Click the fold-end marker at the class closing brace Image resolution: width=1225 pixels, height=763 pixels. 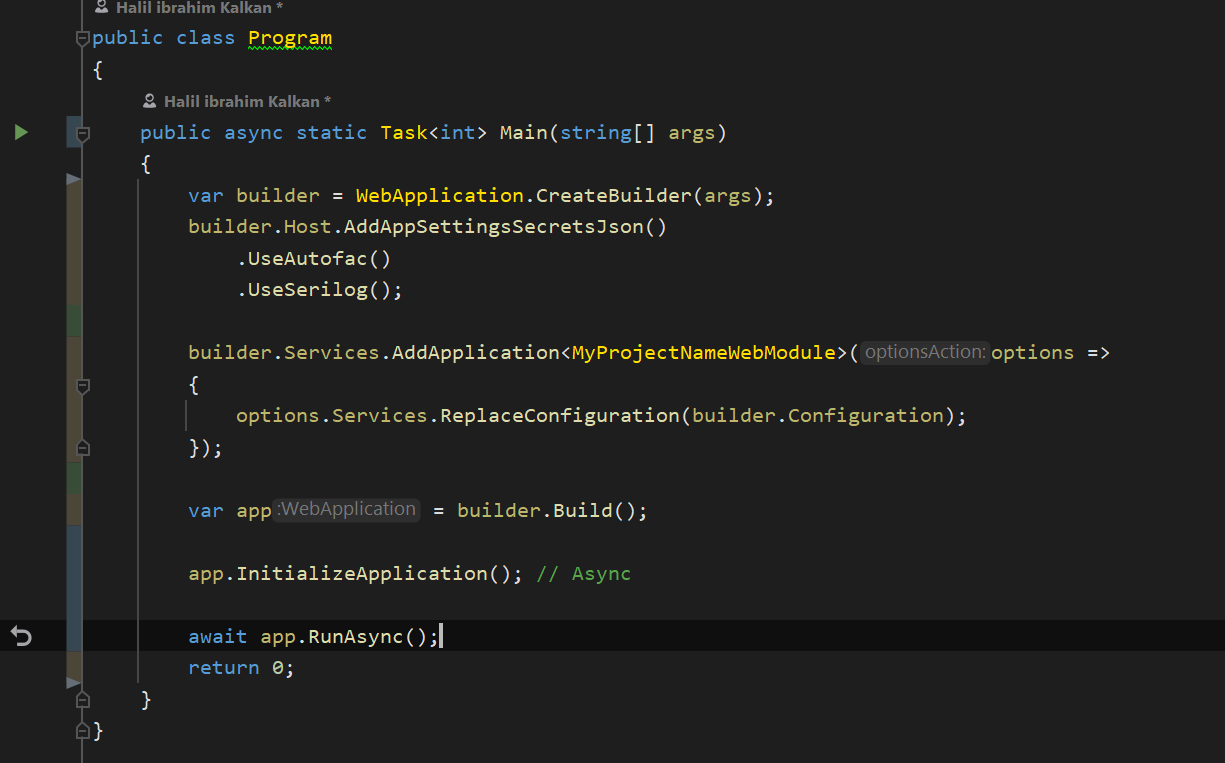82,731
